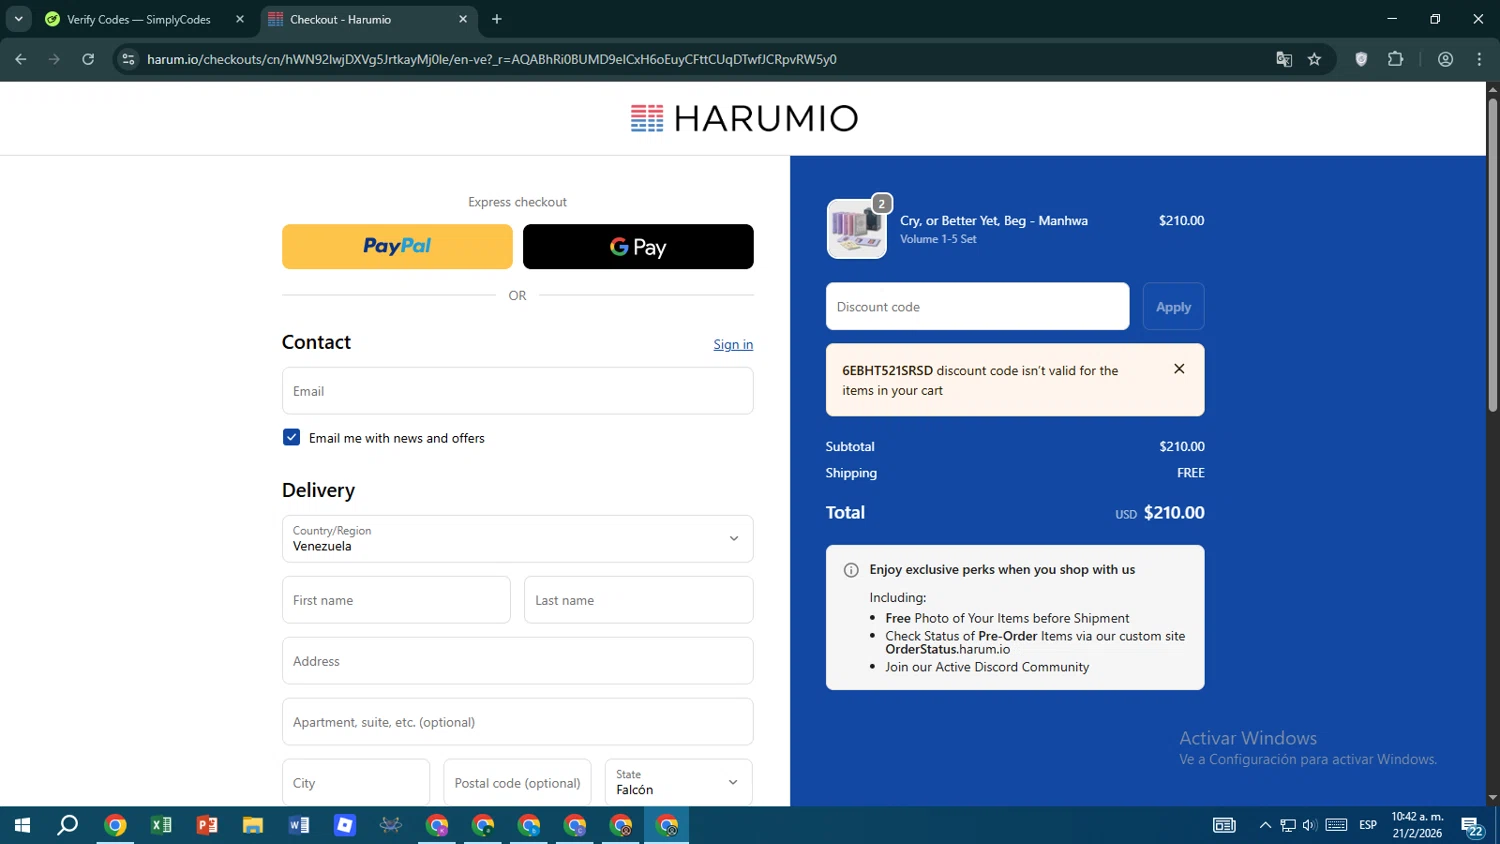Screen dimensions: 1500x844
Task: Click the City field
Action: [356, 782]
